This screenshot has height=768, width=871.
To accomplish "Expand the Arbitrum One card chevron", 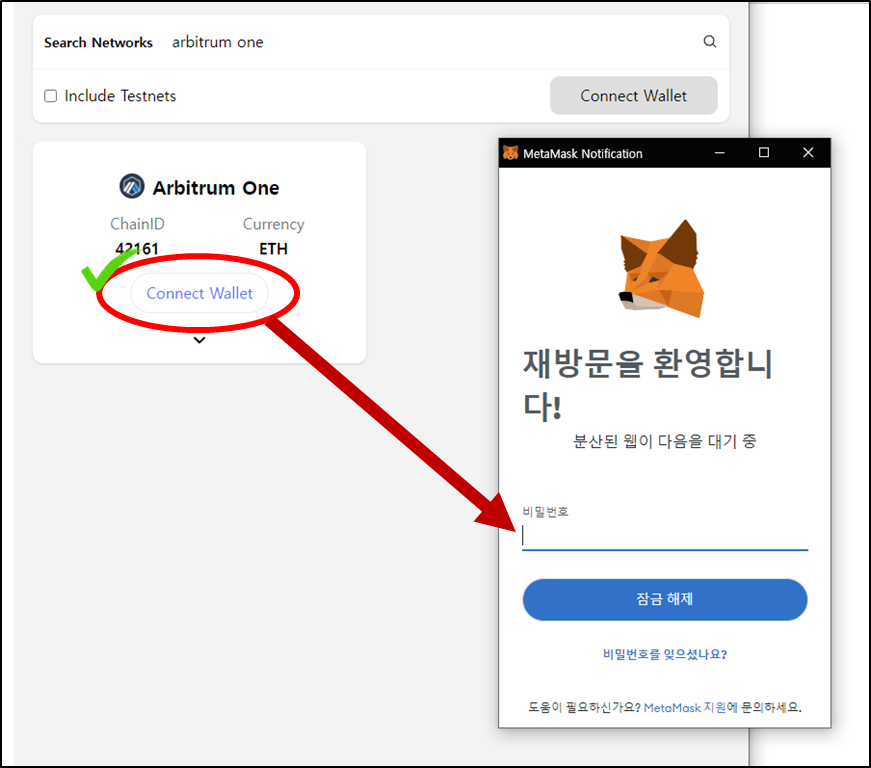I will 199,340.
